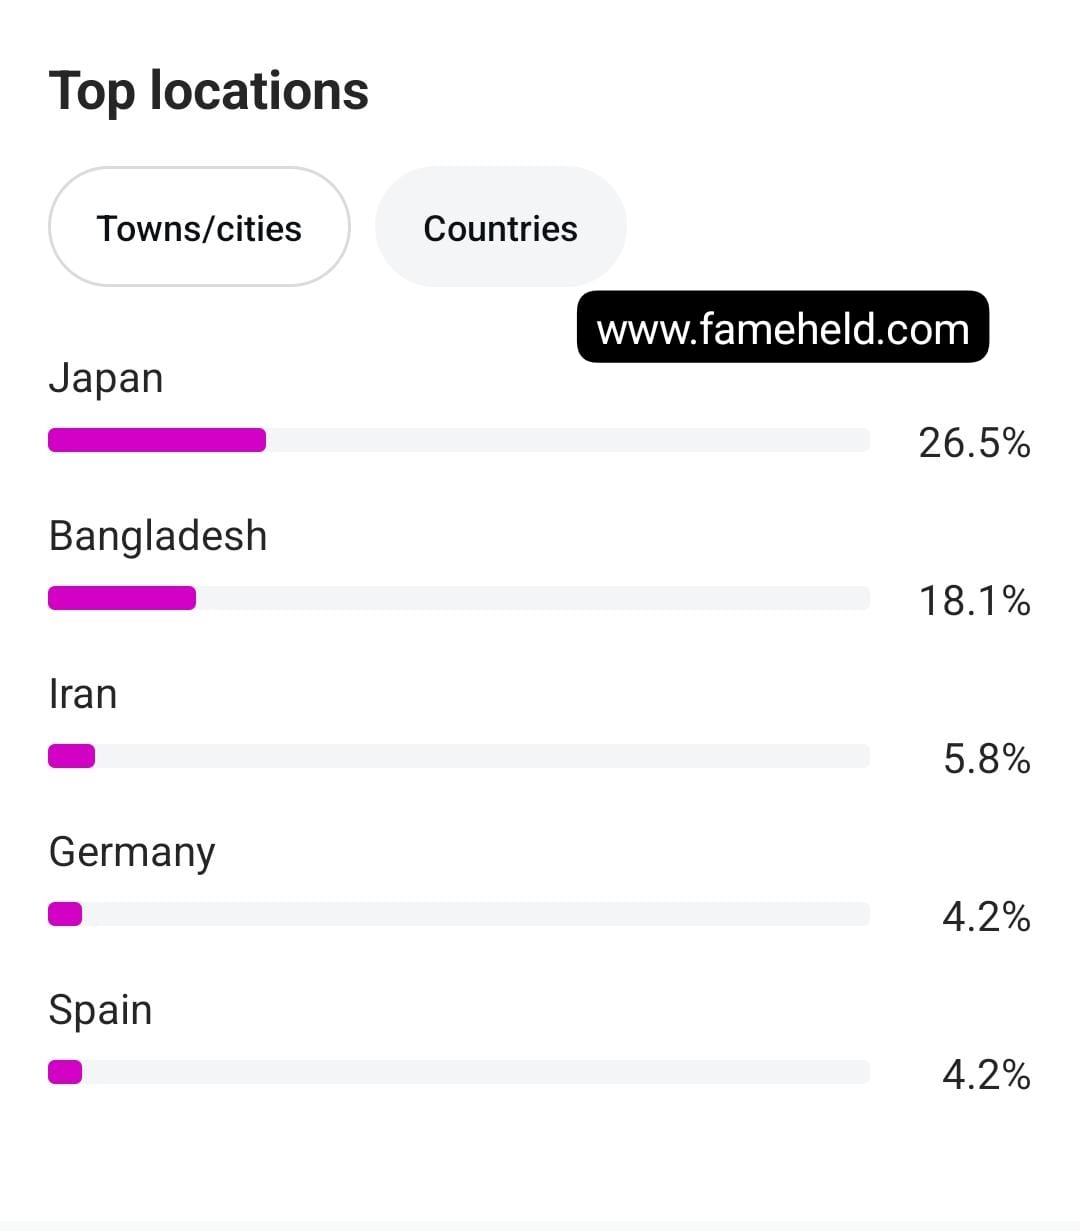1080x1231 pixels.
Task: Click the Spain magenta progress bar
Action: (x=65, y=1072)
